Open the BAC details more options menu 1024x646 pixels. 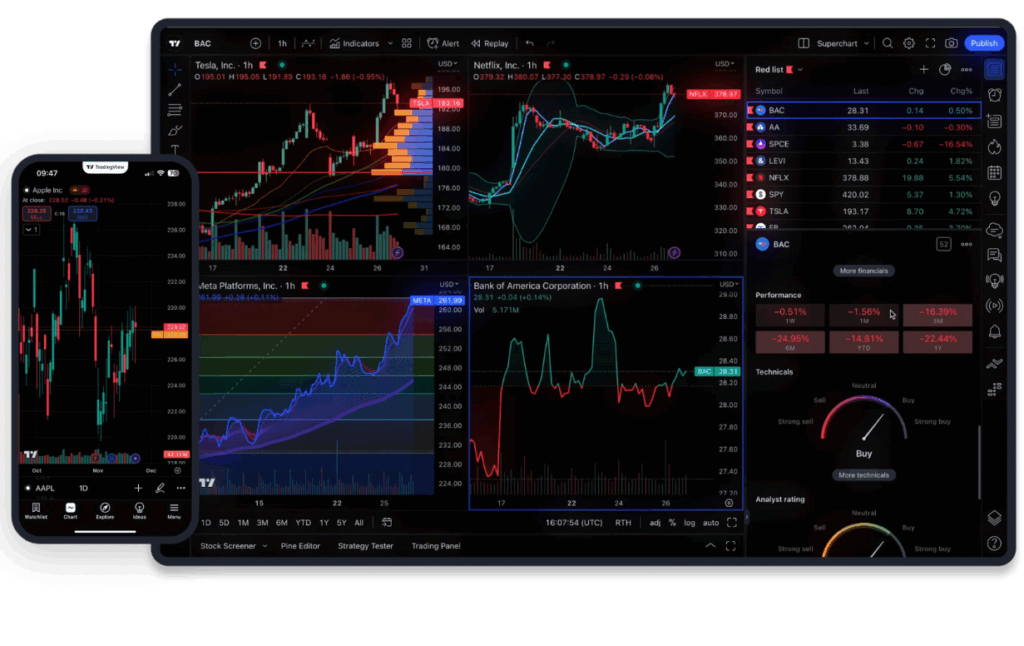click(967, 244)
